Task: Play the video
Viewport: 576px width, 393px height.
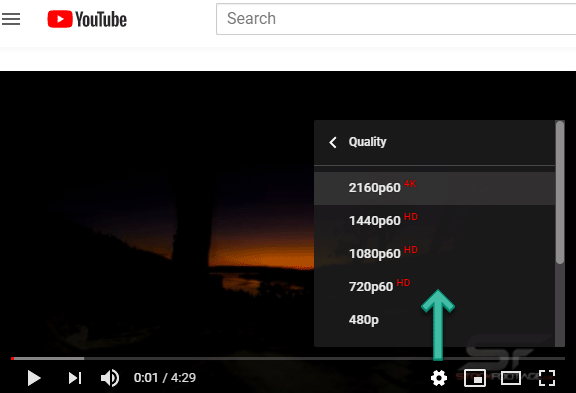Action: 34,378
